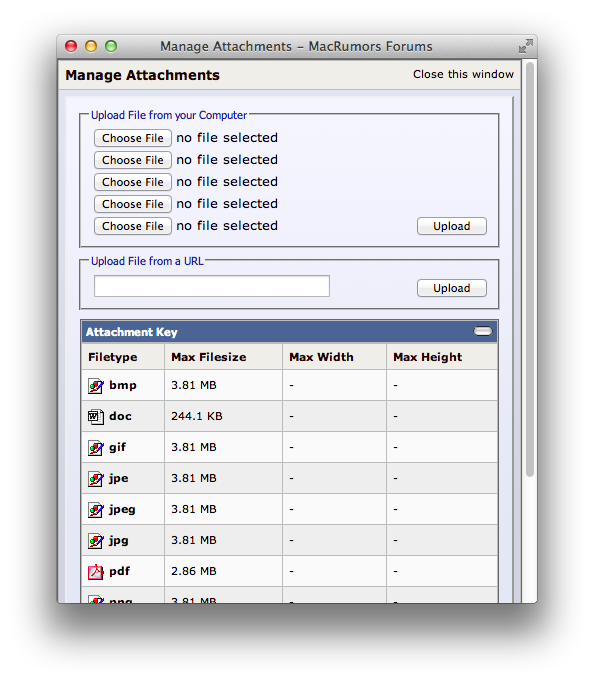Viewport: 594px width, 682px height.
Task: Click the green zoom window button
Action: pos(111,46)
